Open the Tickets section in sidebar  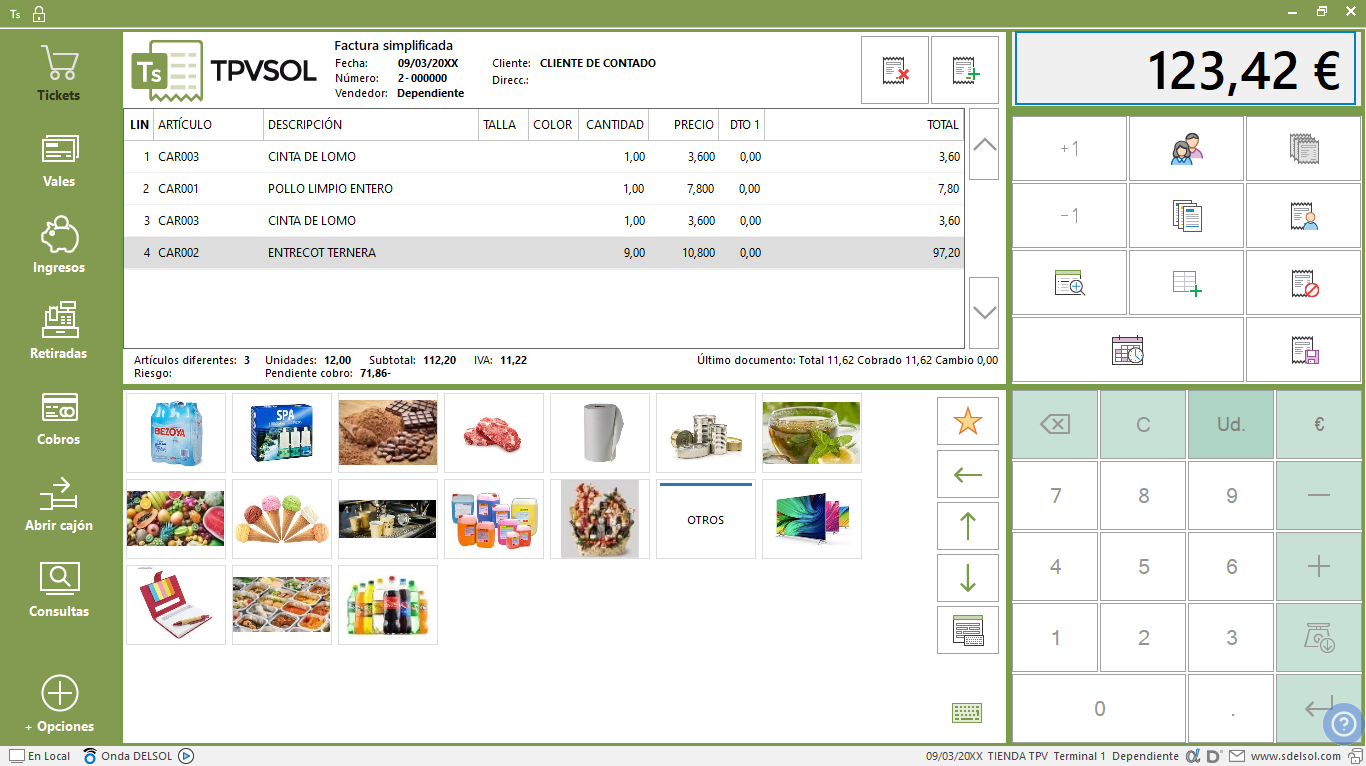(x=59, y=73)
